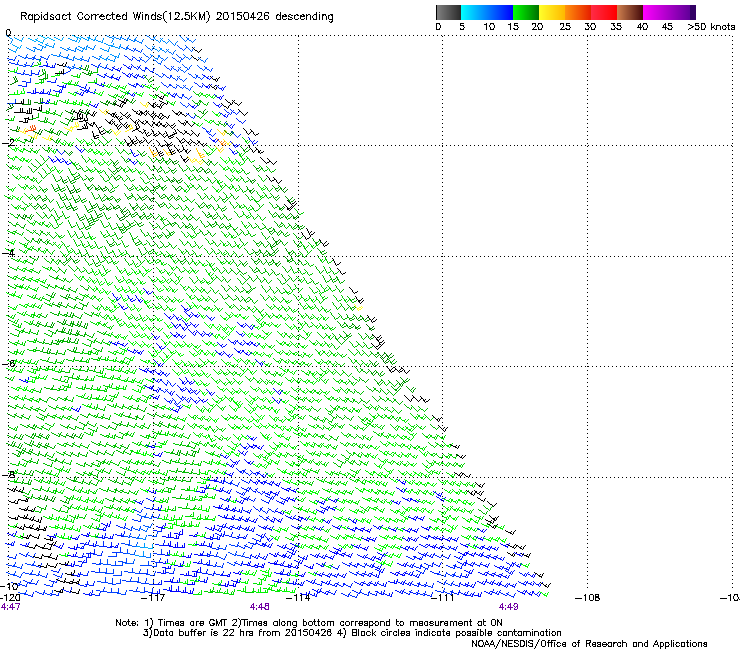Click the brown 35-40 knots legend swatch
The width and height of the screenshot is (740, 650).
(x=630, y=12)
